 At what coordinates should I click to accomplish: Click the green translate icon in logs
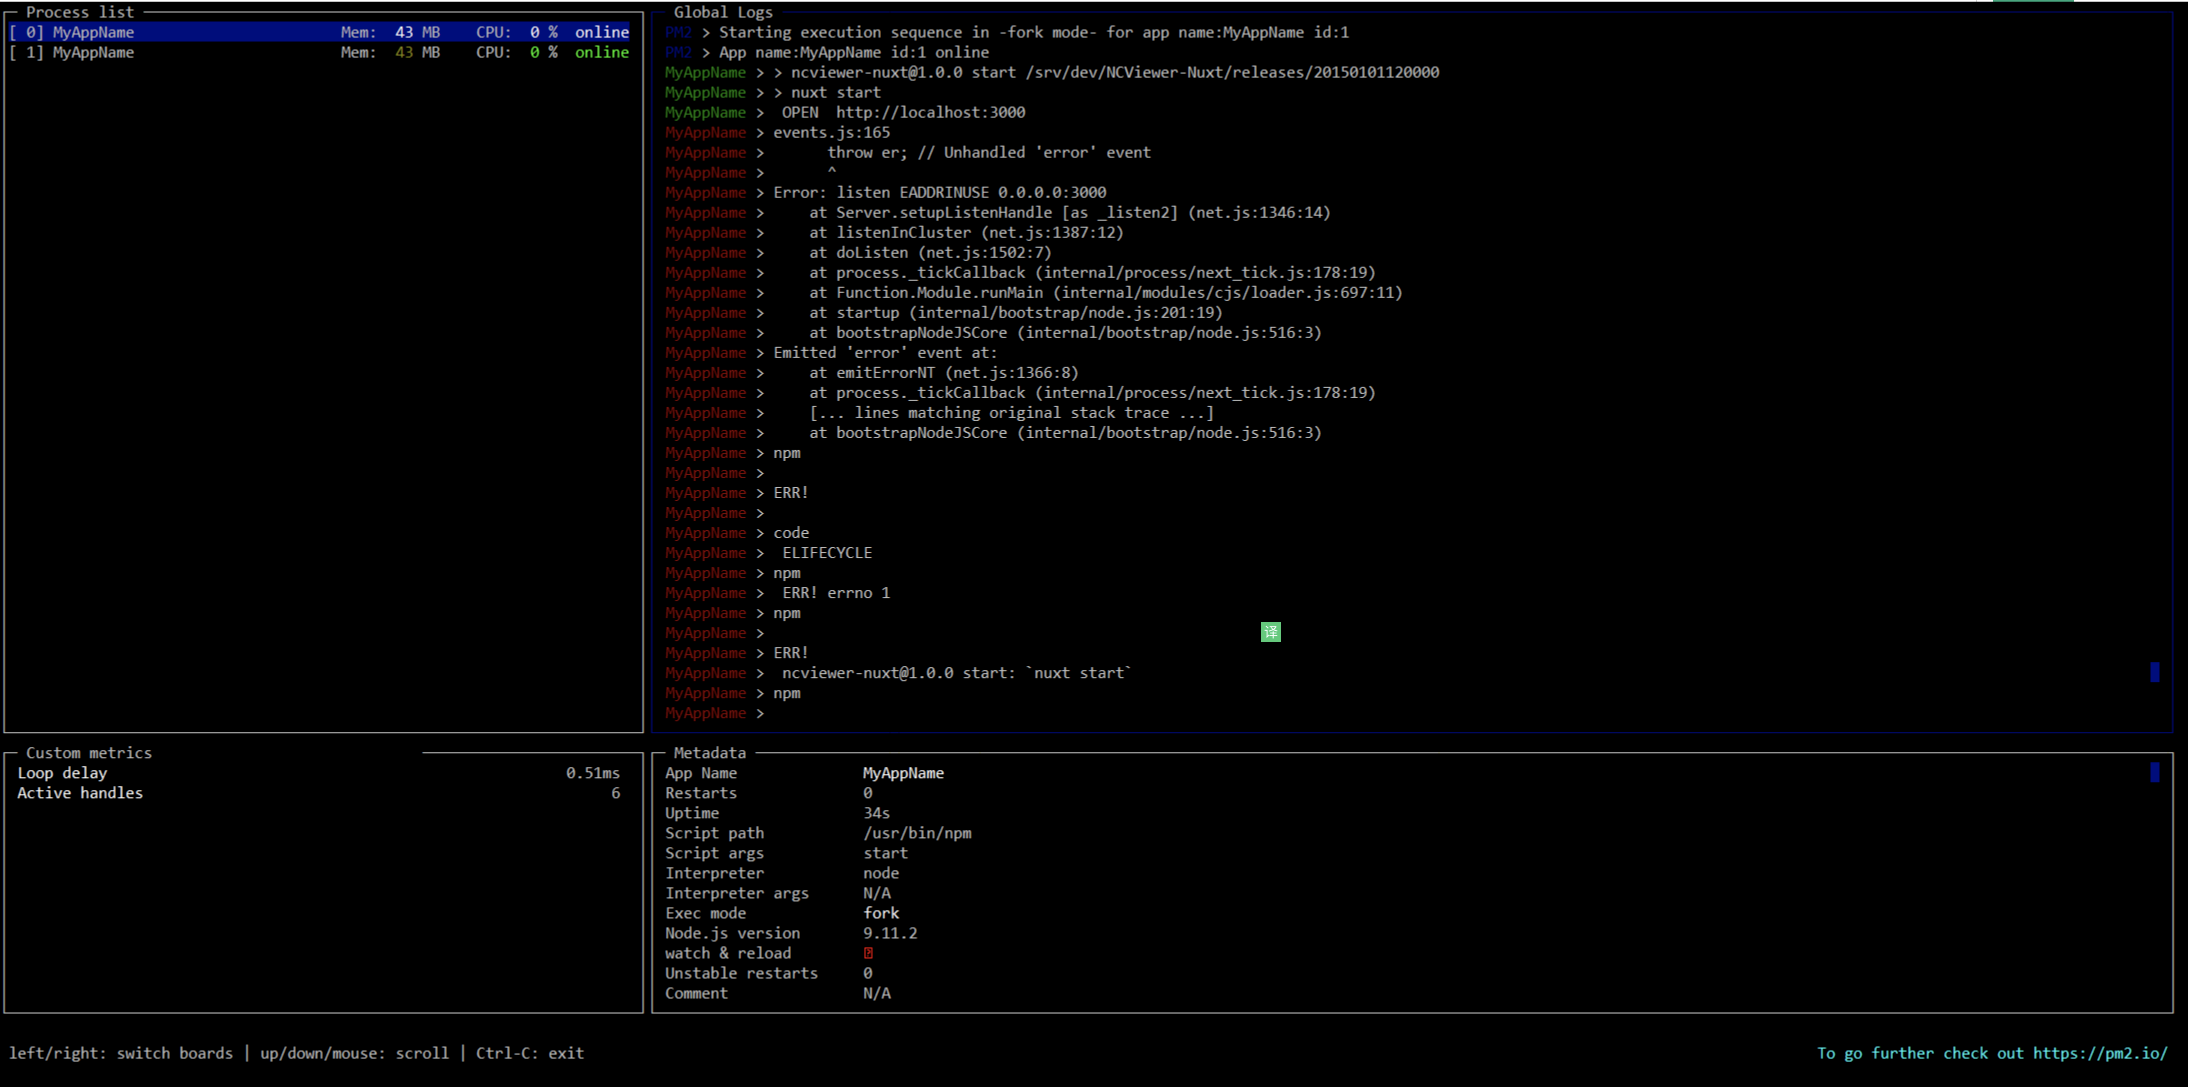tap(1270, 632)
